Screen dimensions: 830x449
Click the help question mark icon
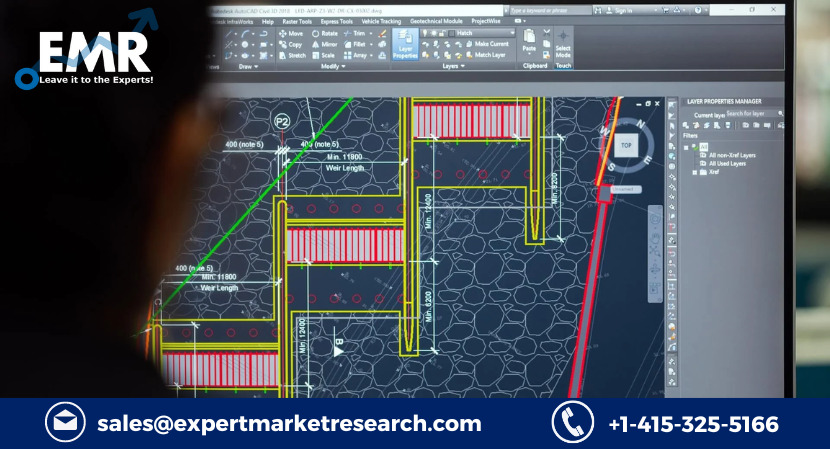pos(698,10)
